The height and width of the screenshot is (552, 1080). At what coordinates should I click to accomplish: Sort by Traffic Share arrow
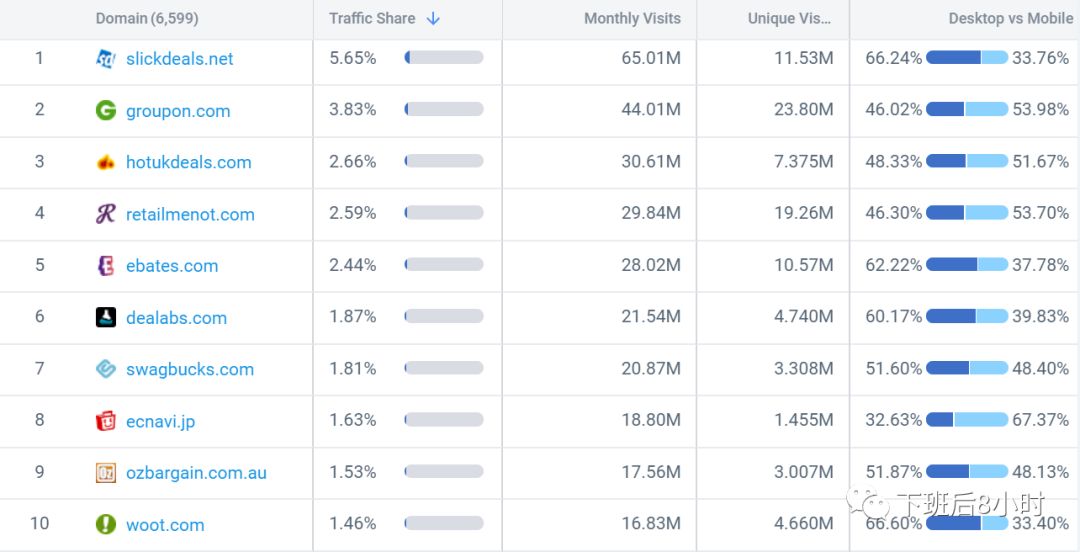pyautogui.click(x=433, y=18)
